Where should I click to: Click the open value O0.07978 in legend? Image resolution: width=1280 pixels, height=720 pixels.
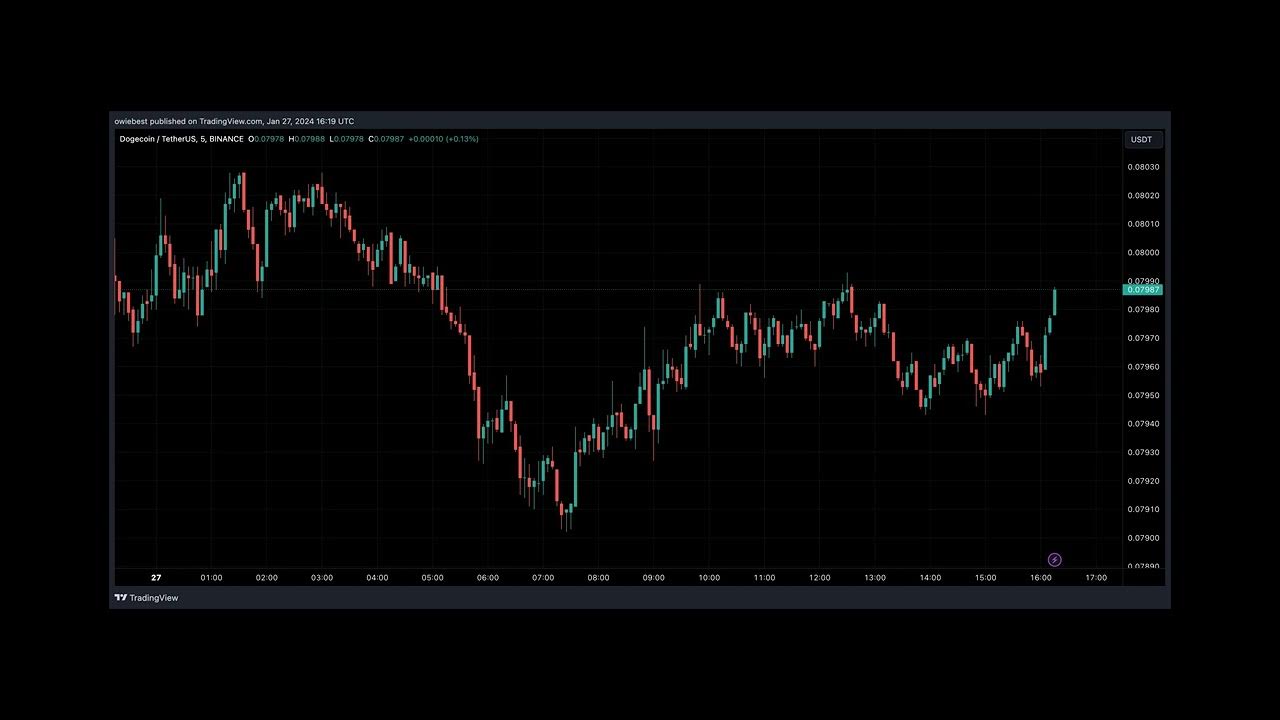click(267, 139)
